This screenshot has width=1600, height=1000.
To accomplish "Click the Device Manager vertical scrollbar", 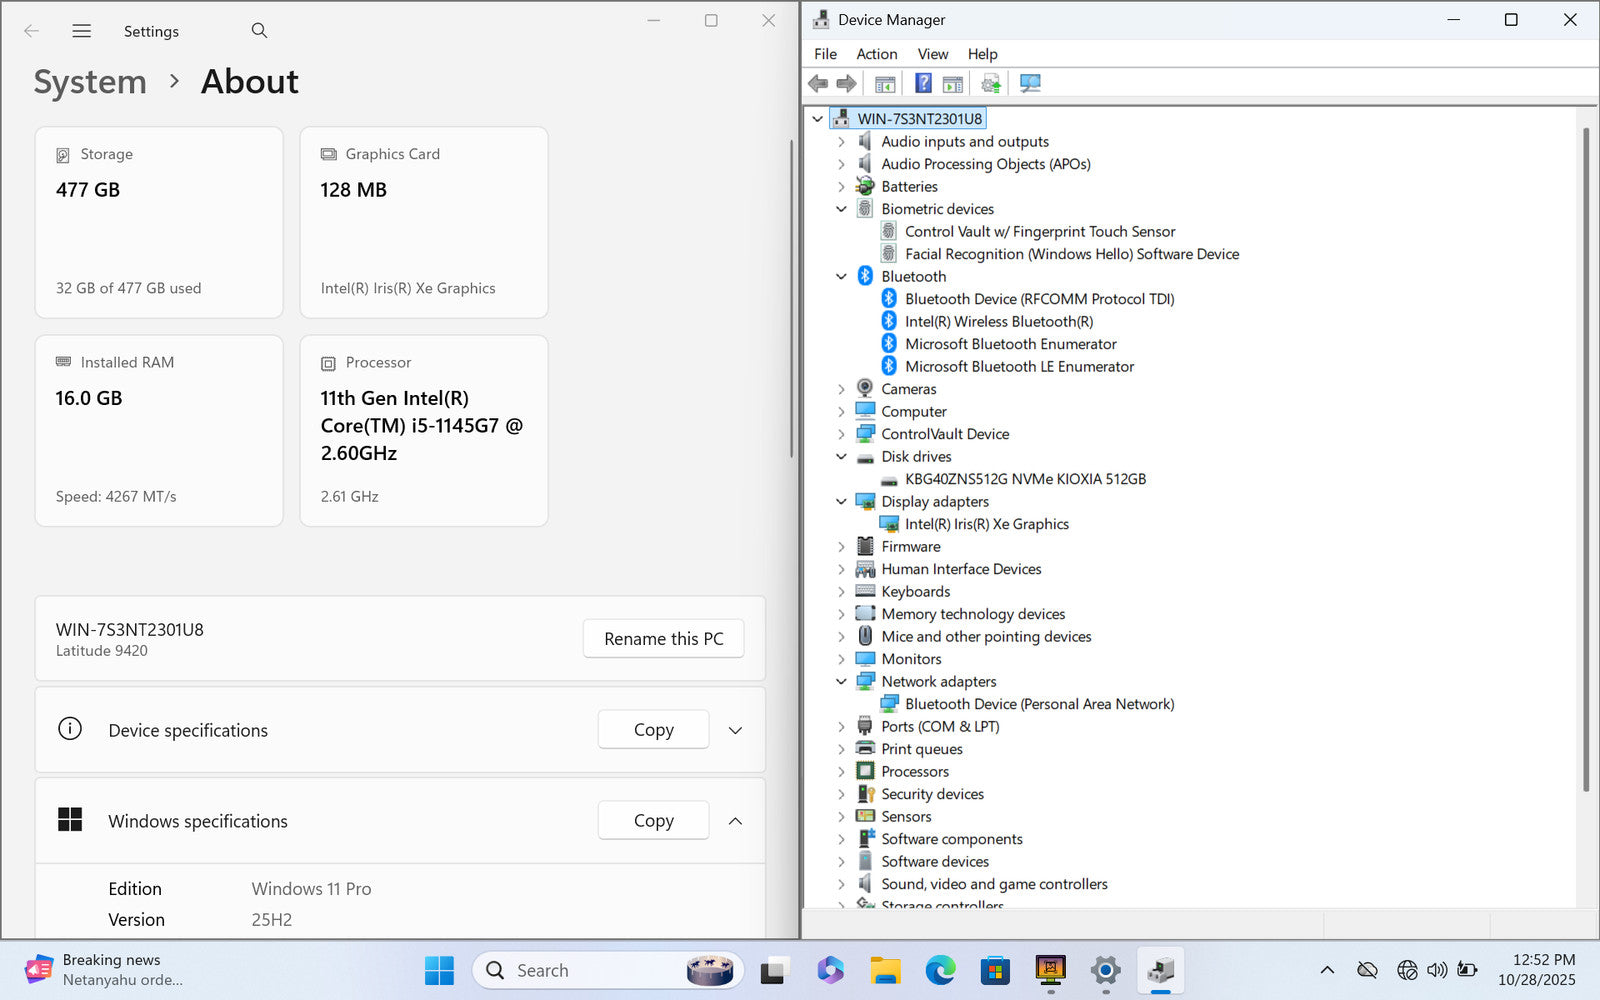I will click(1587, 460).
